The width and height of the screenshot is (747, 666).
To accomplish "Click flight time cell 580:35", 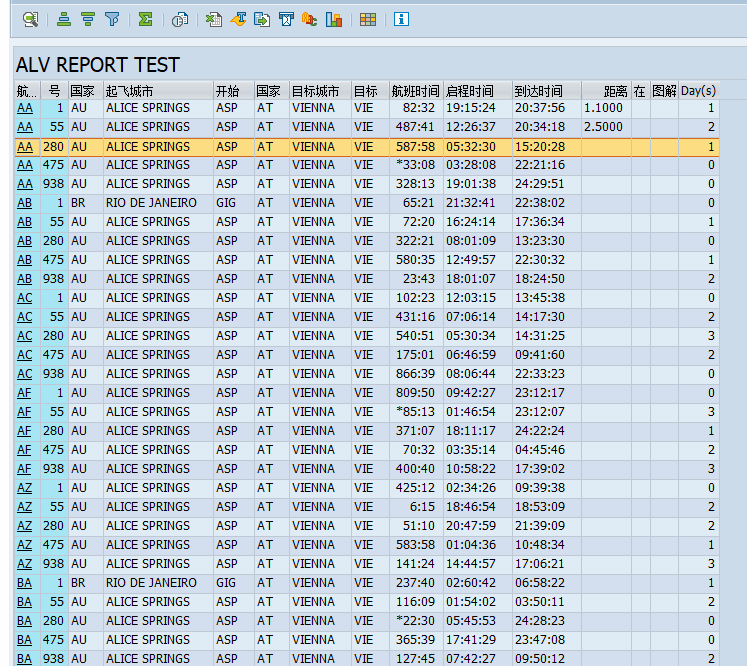I will pyautogui.click(x=415, y=260).
